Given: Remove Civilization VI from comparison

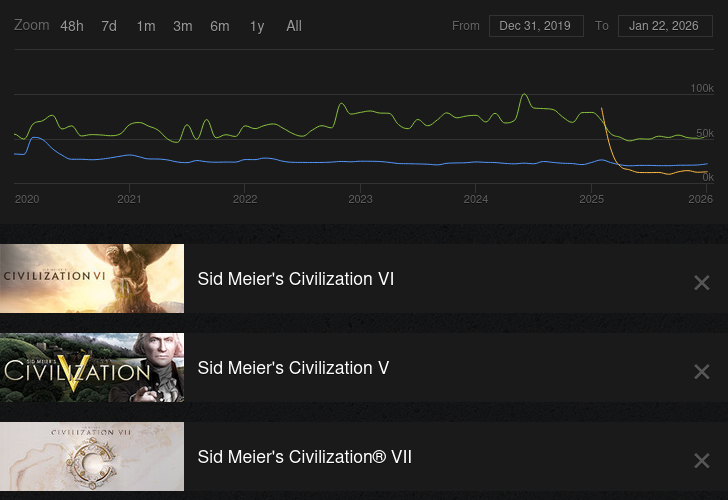Looking at the screenshot, I should [702, 282].
